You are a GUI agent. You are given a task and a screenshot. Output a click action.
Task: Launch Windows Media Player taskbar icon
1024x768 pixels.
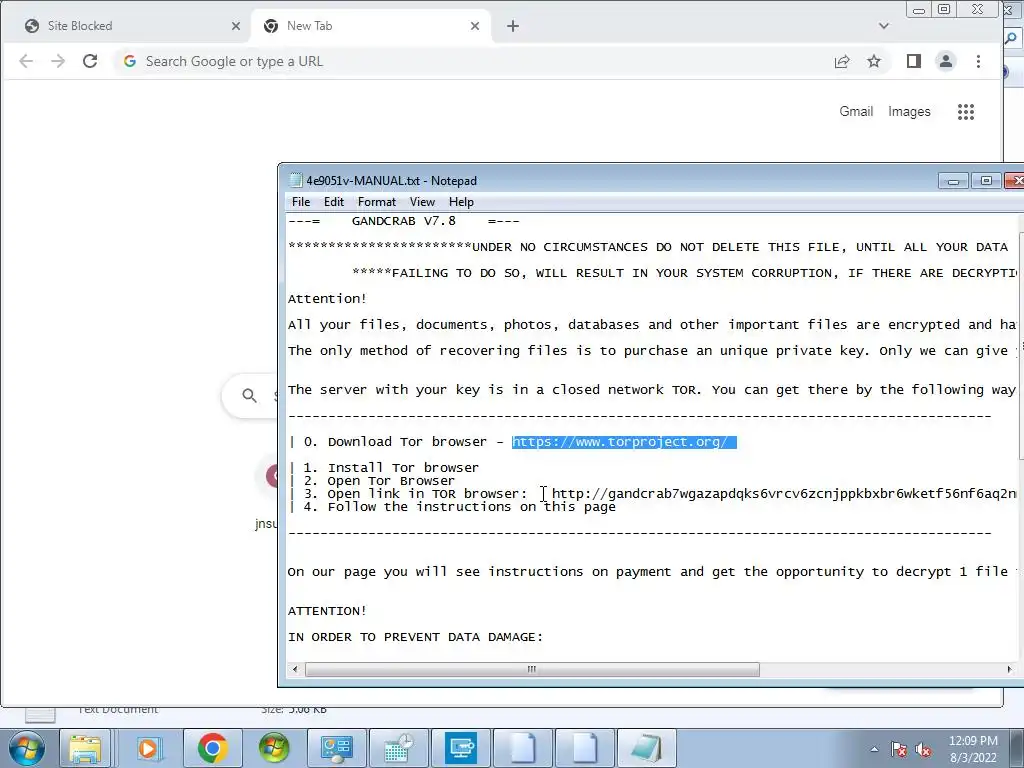click(x=149, y=748)
